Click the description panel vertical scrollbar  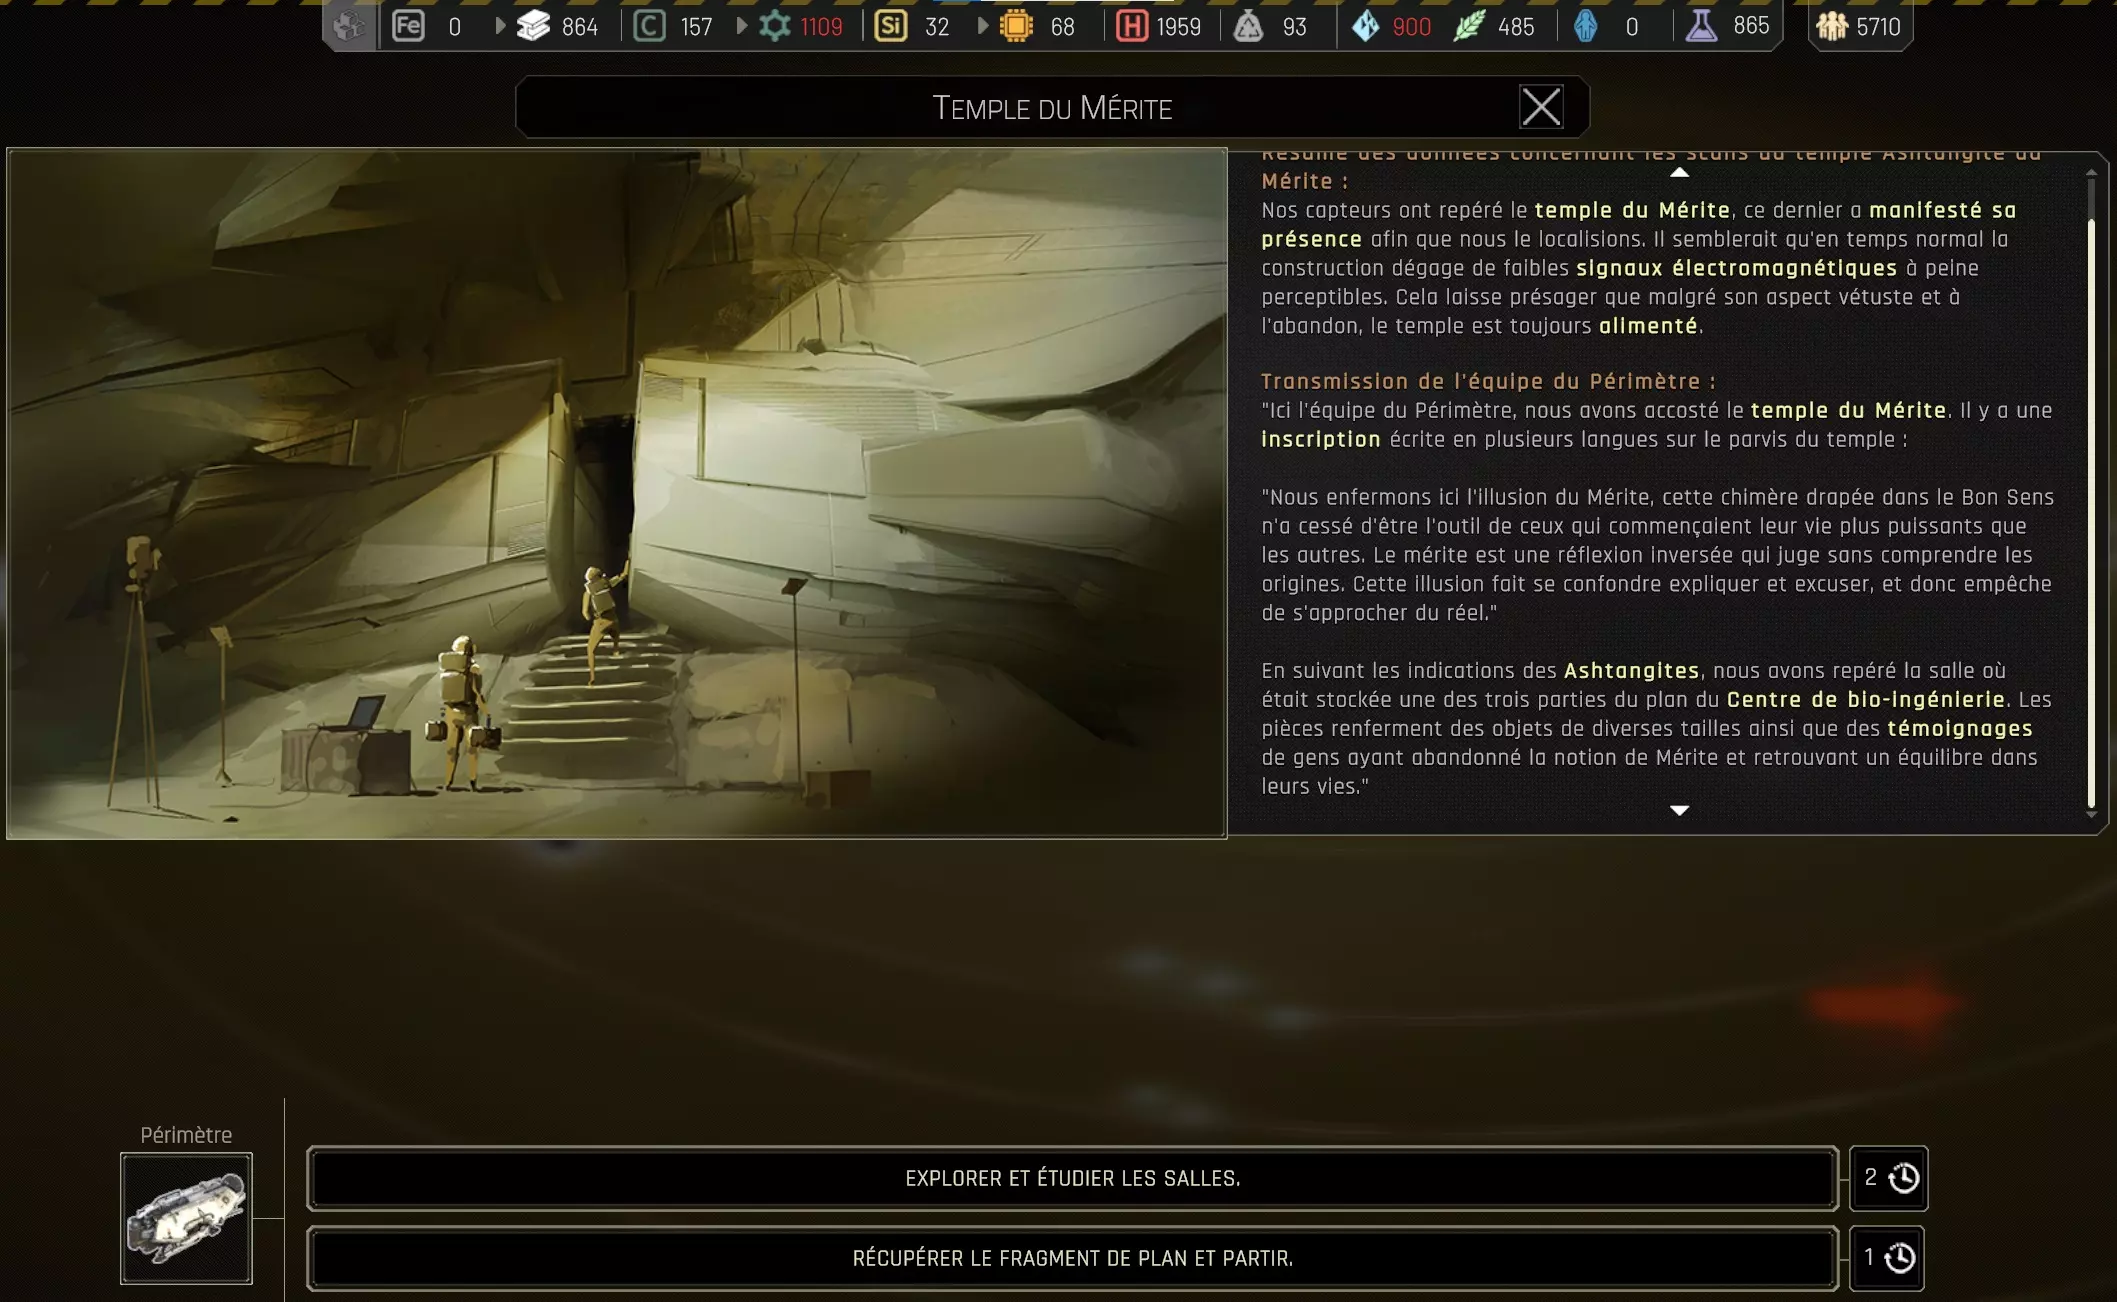point(2091,500)
